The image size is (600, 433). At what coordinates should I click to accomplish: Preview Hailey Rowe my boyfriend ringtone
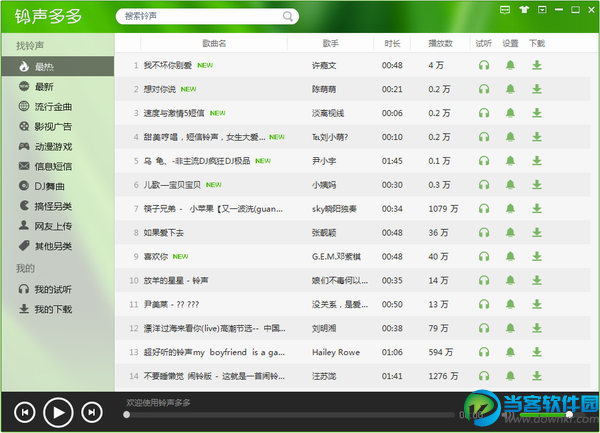pyautogui.click(x=484, y=352)
